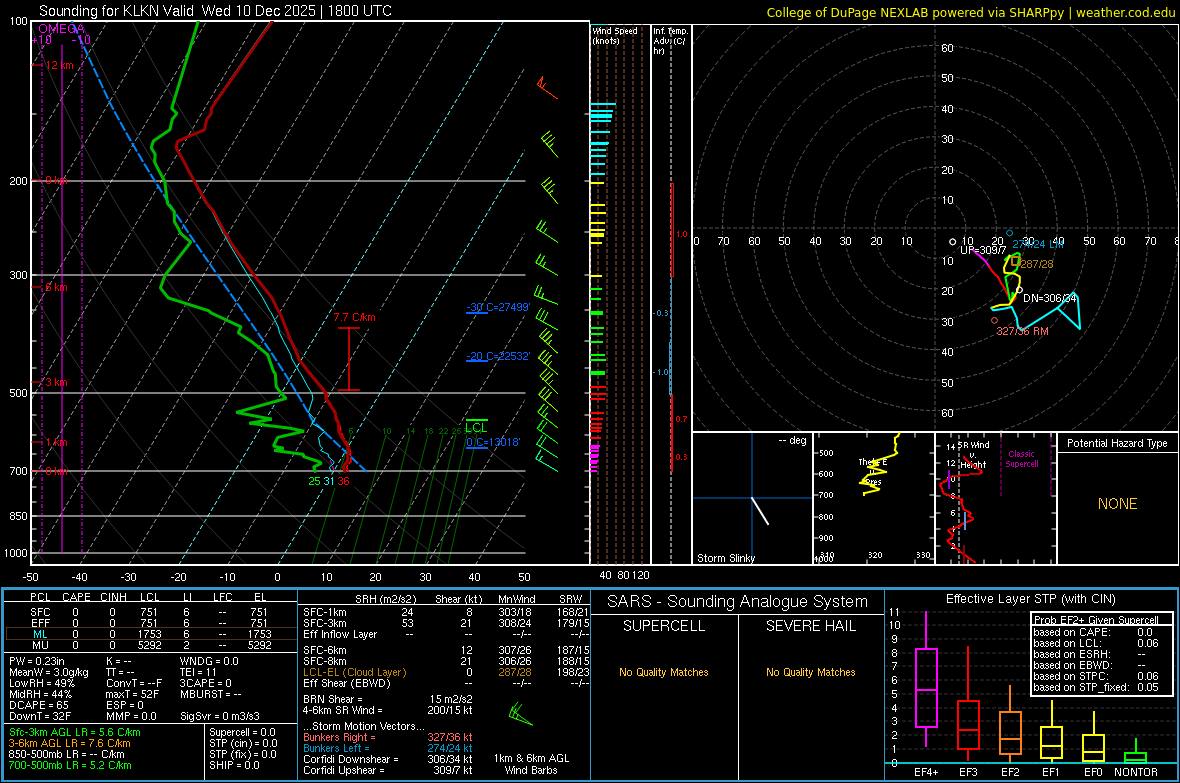The width and height of the screenshot is (1180, 783).
Task: Click the CAPE column header
Action: click(76, 597)
